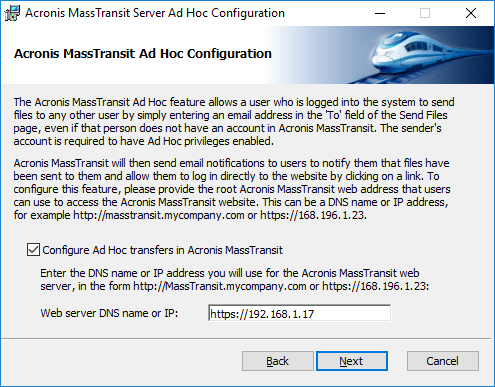Proceed with the Next button
495x387 pixels.
tap(352, 361)
